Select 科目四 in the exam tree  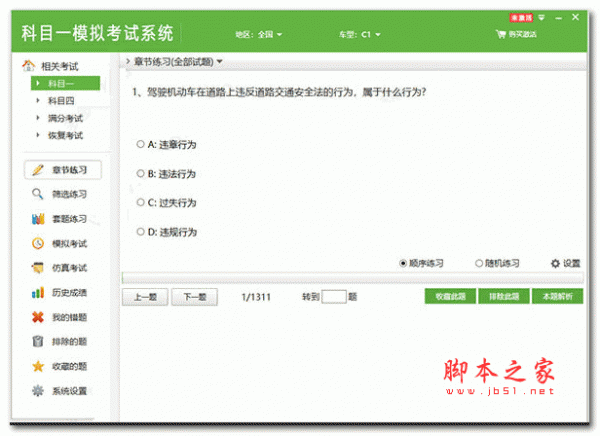tap(61, 101)
